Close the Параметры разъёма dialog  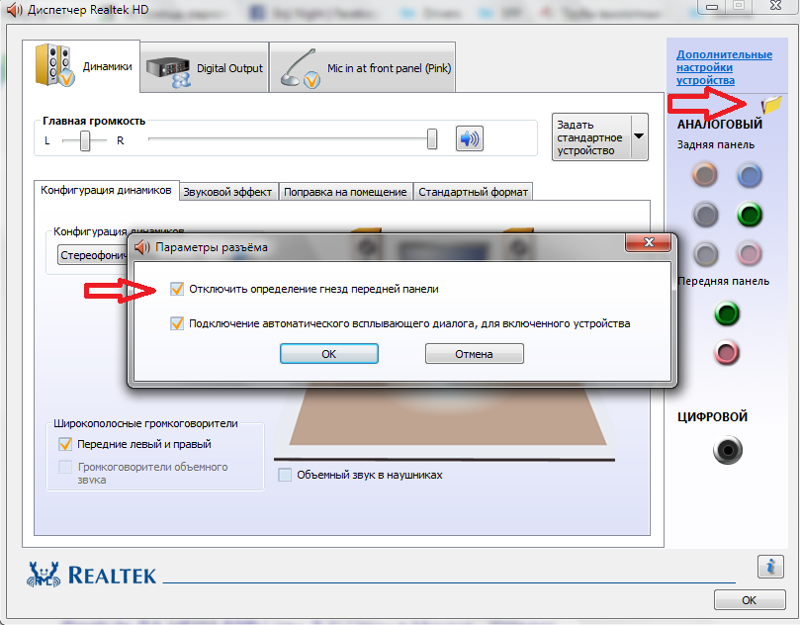648,242
